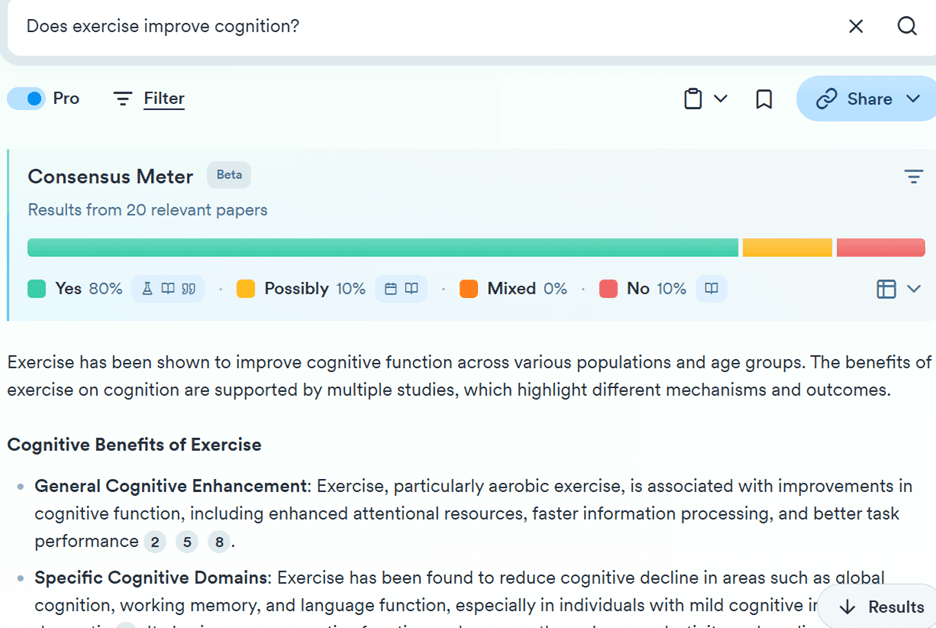
Task: Click the Beta badge
Action: point(229,175)
